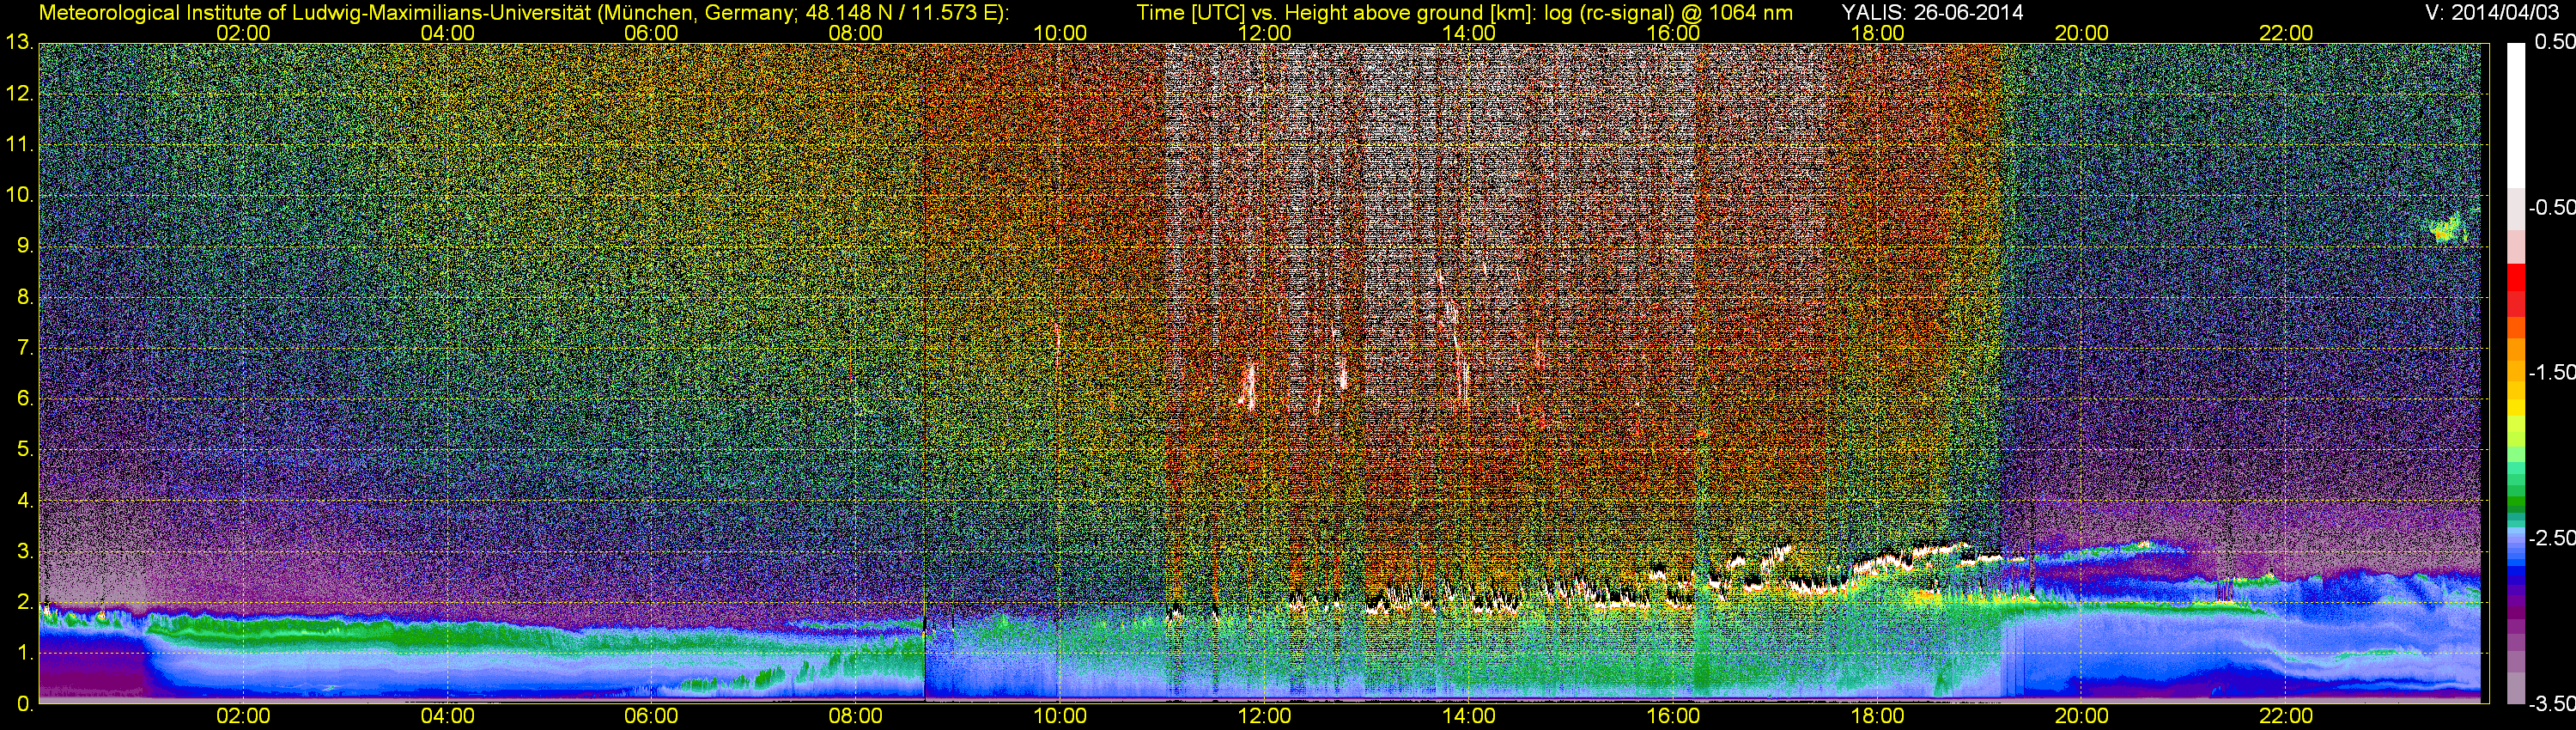Click the '22:00' label on the bottom time axis
Viewport: 2576px width, 730px height.
click(x=2286, y=716)
